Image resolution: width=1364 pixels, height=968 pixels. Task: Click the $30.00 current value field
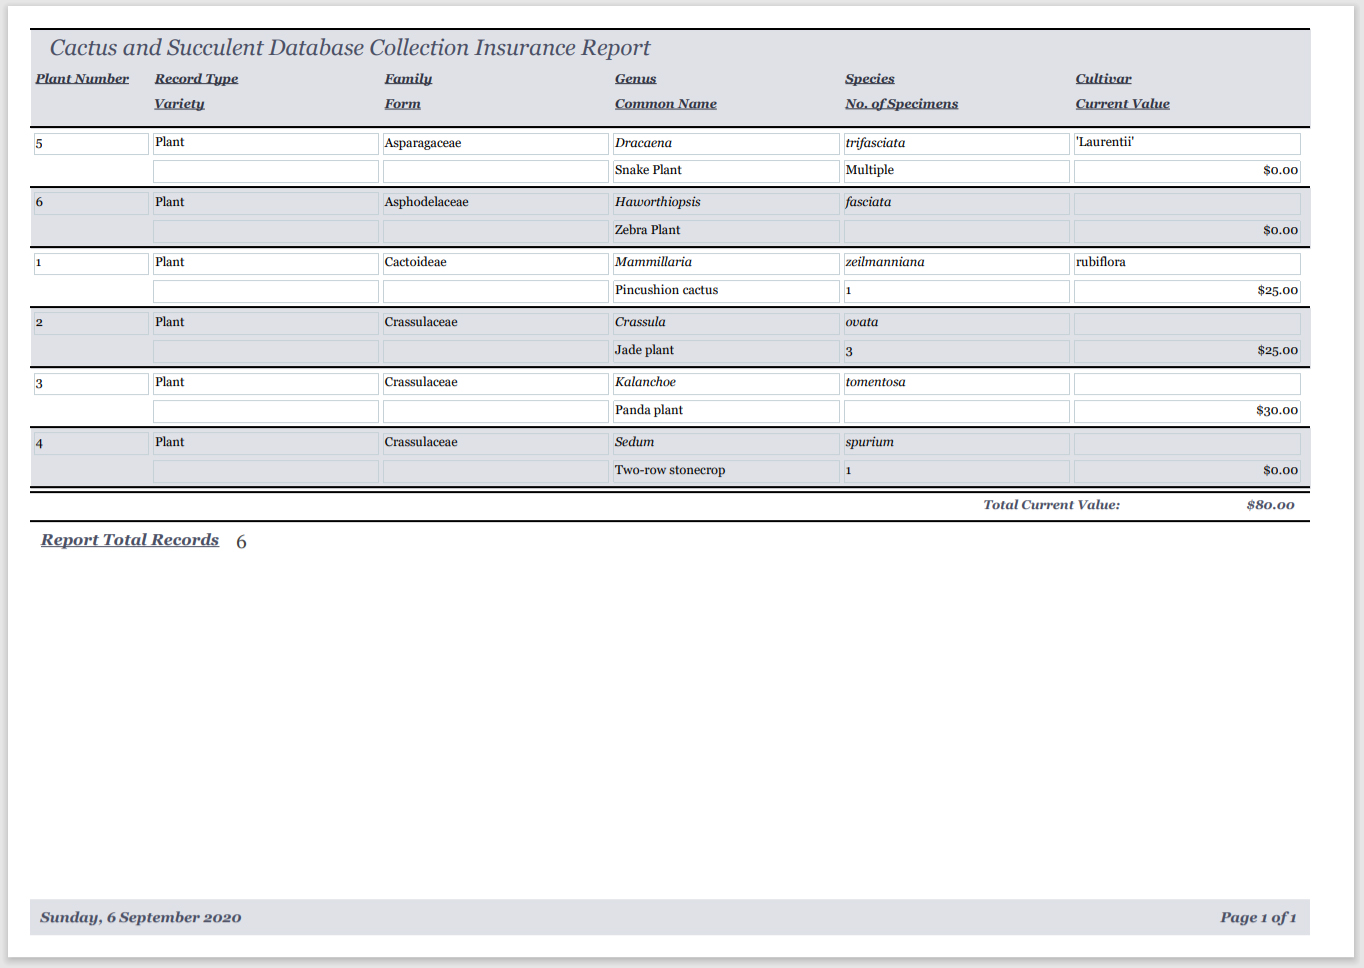click(1187, 411)
